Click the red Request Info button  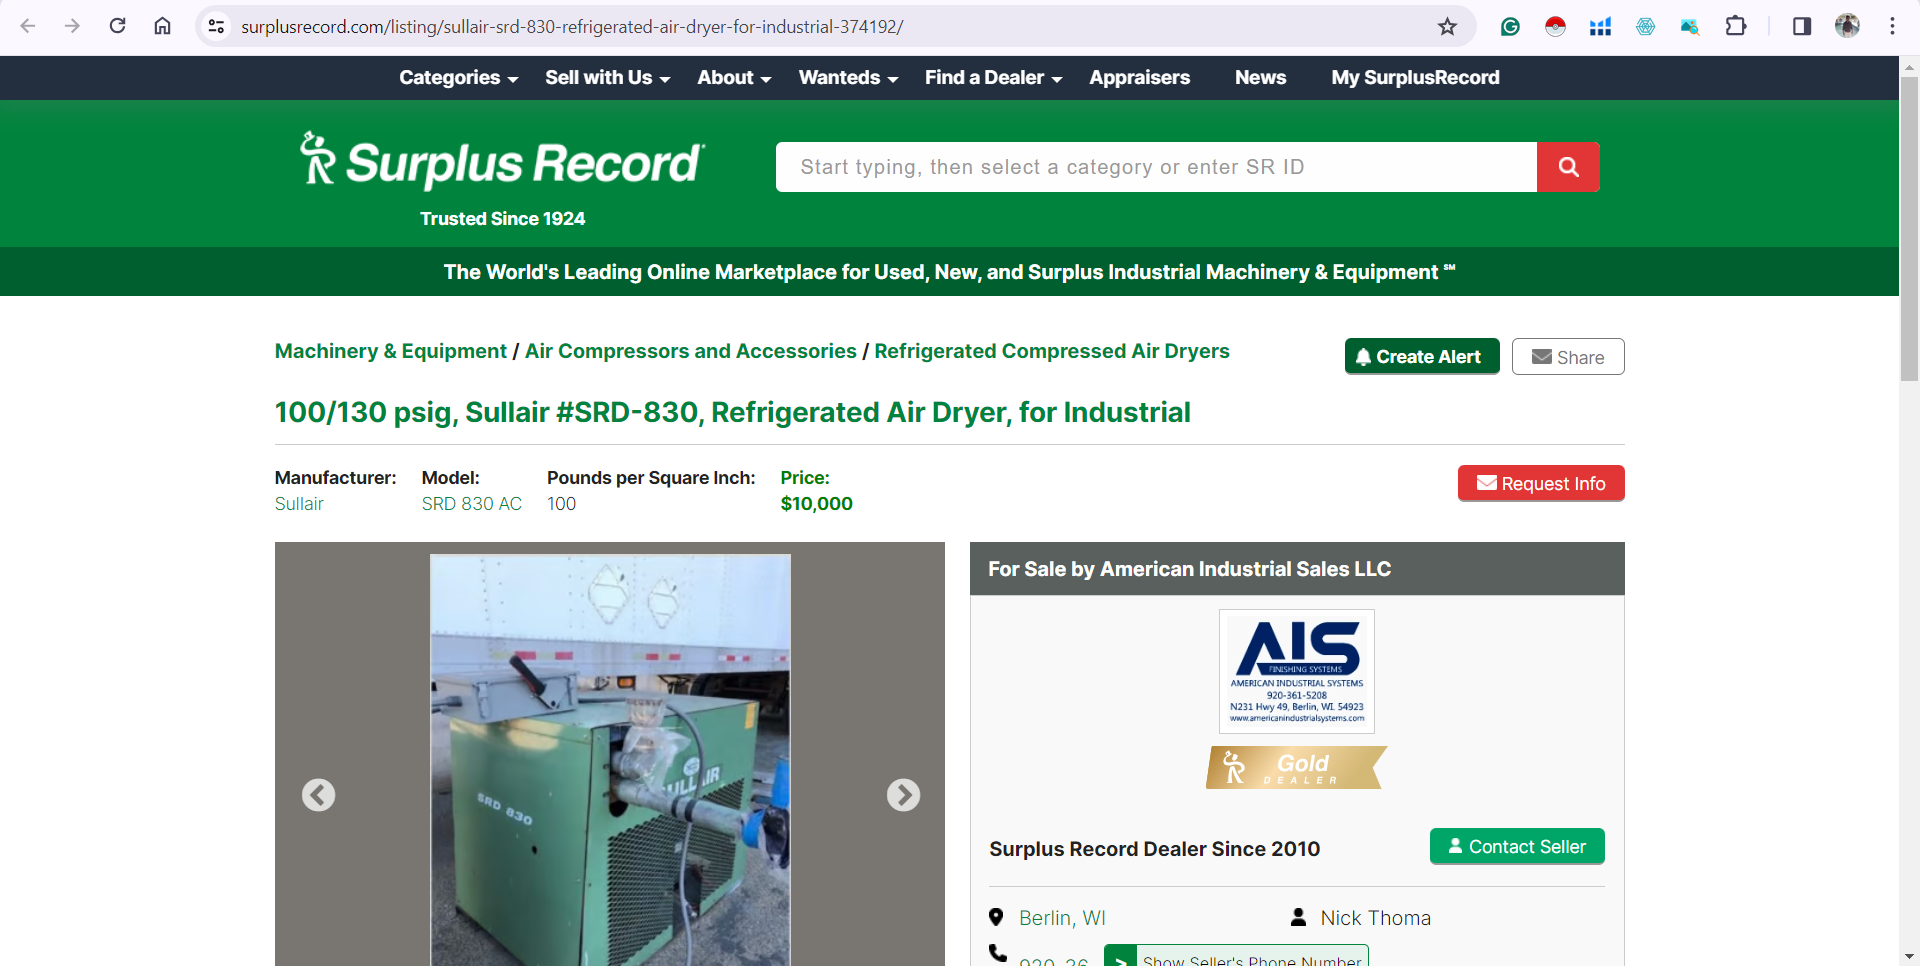pyautogui.click(x=1541, y=483)
